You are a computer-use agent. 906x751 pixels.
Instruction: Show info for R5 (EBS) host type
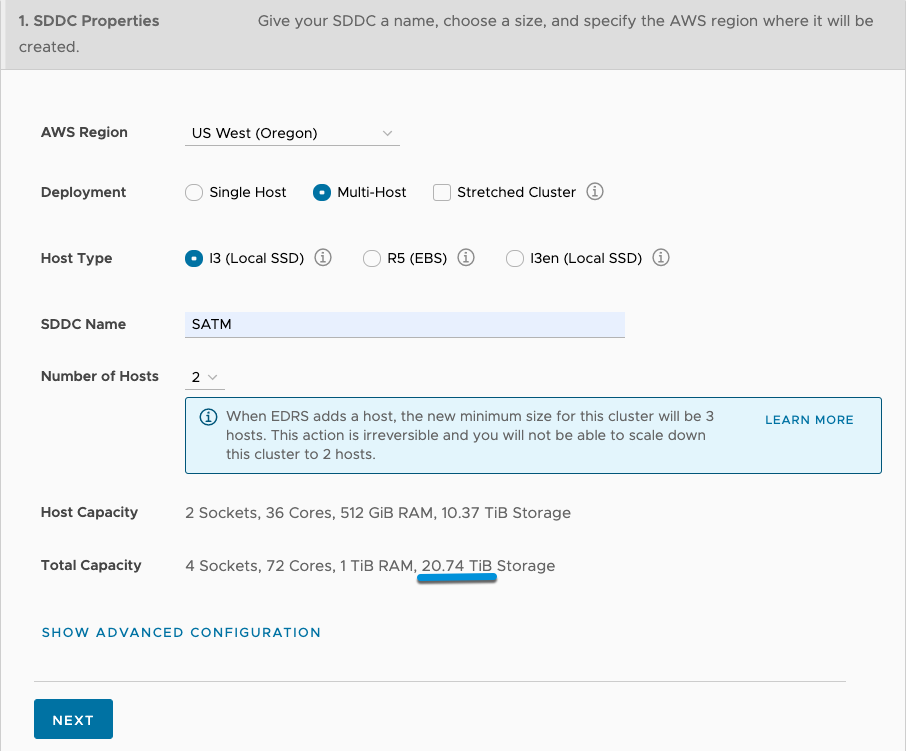(x=466, y=258)
